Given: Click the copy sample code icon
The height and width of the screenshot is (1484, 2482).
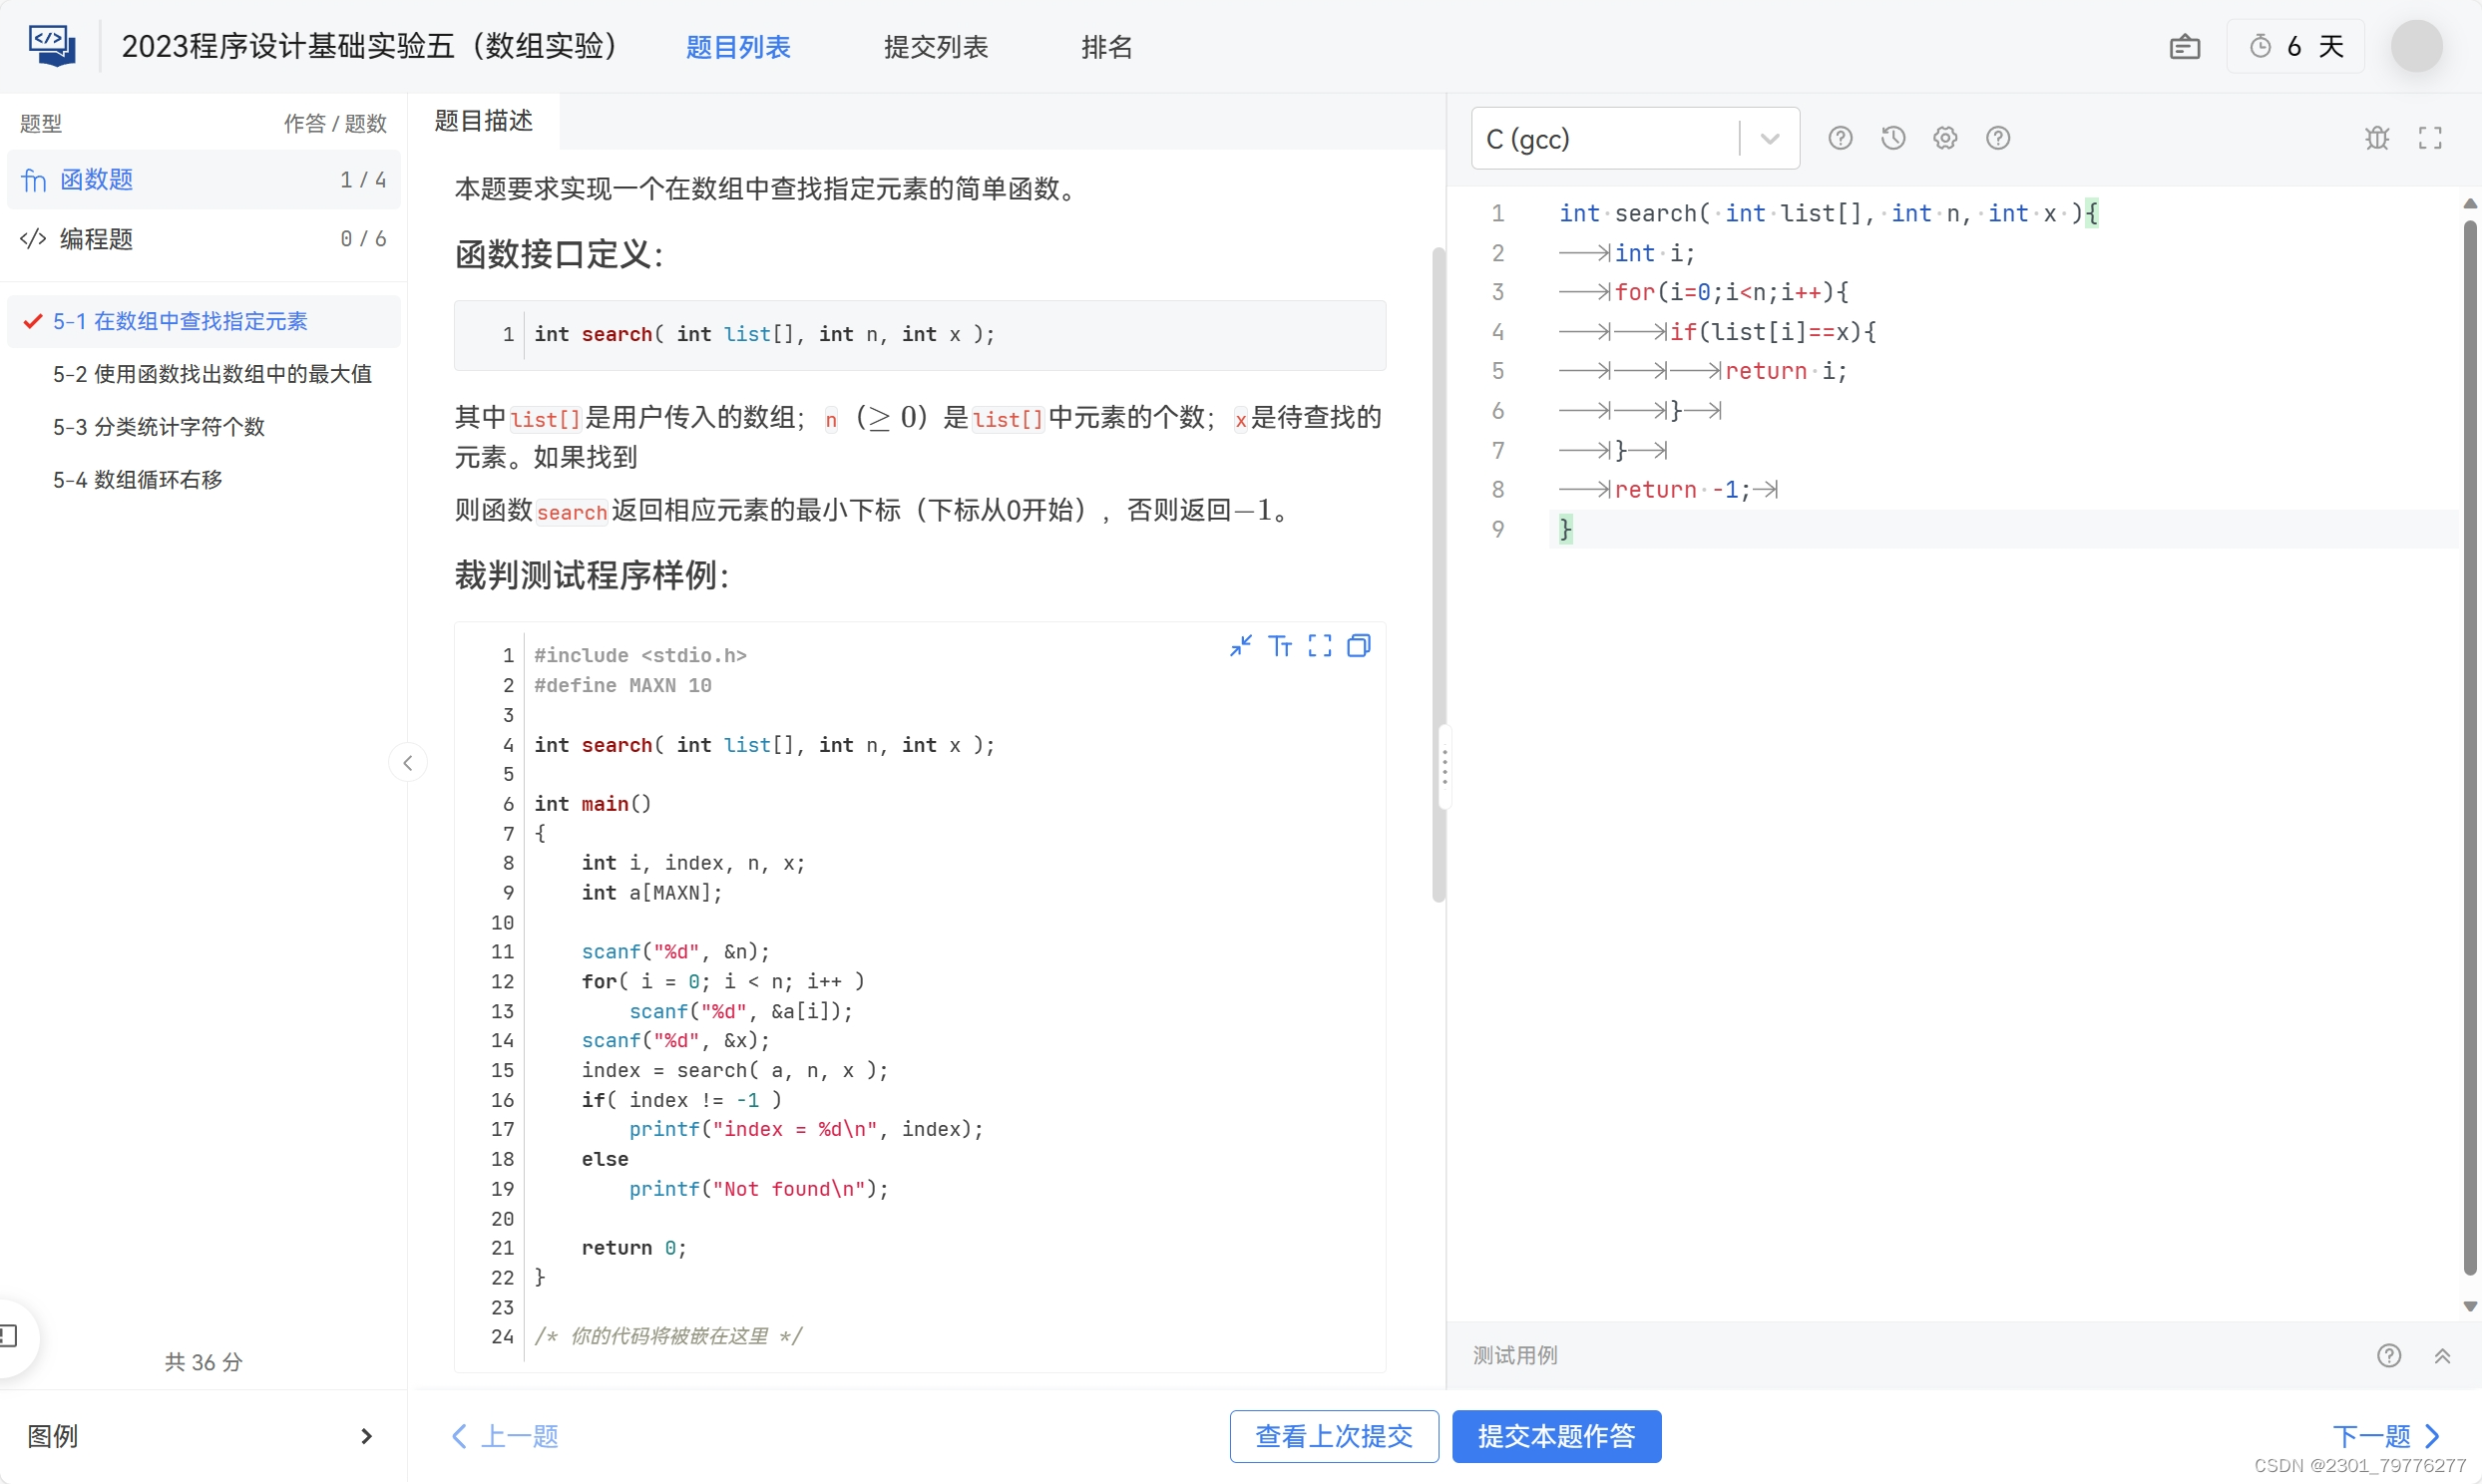Looking at the screenshot, I should pos(1359,646).
